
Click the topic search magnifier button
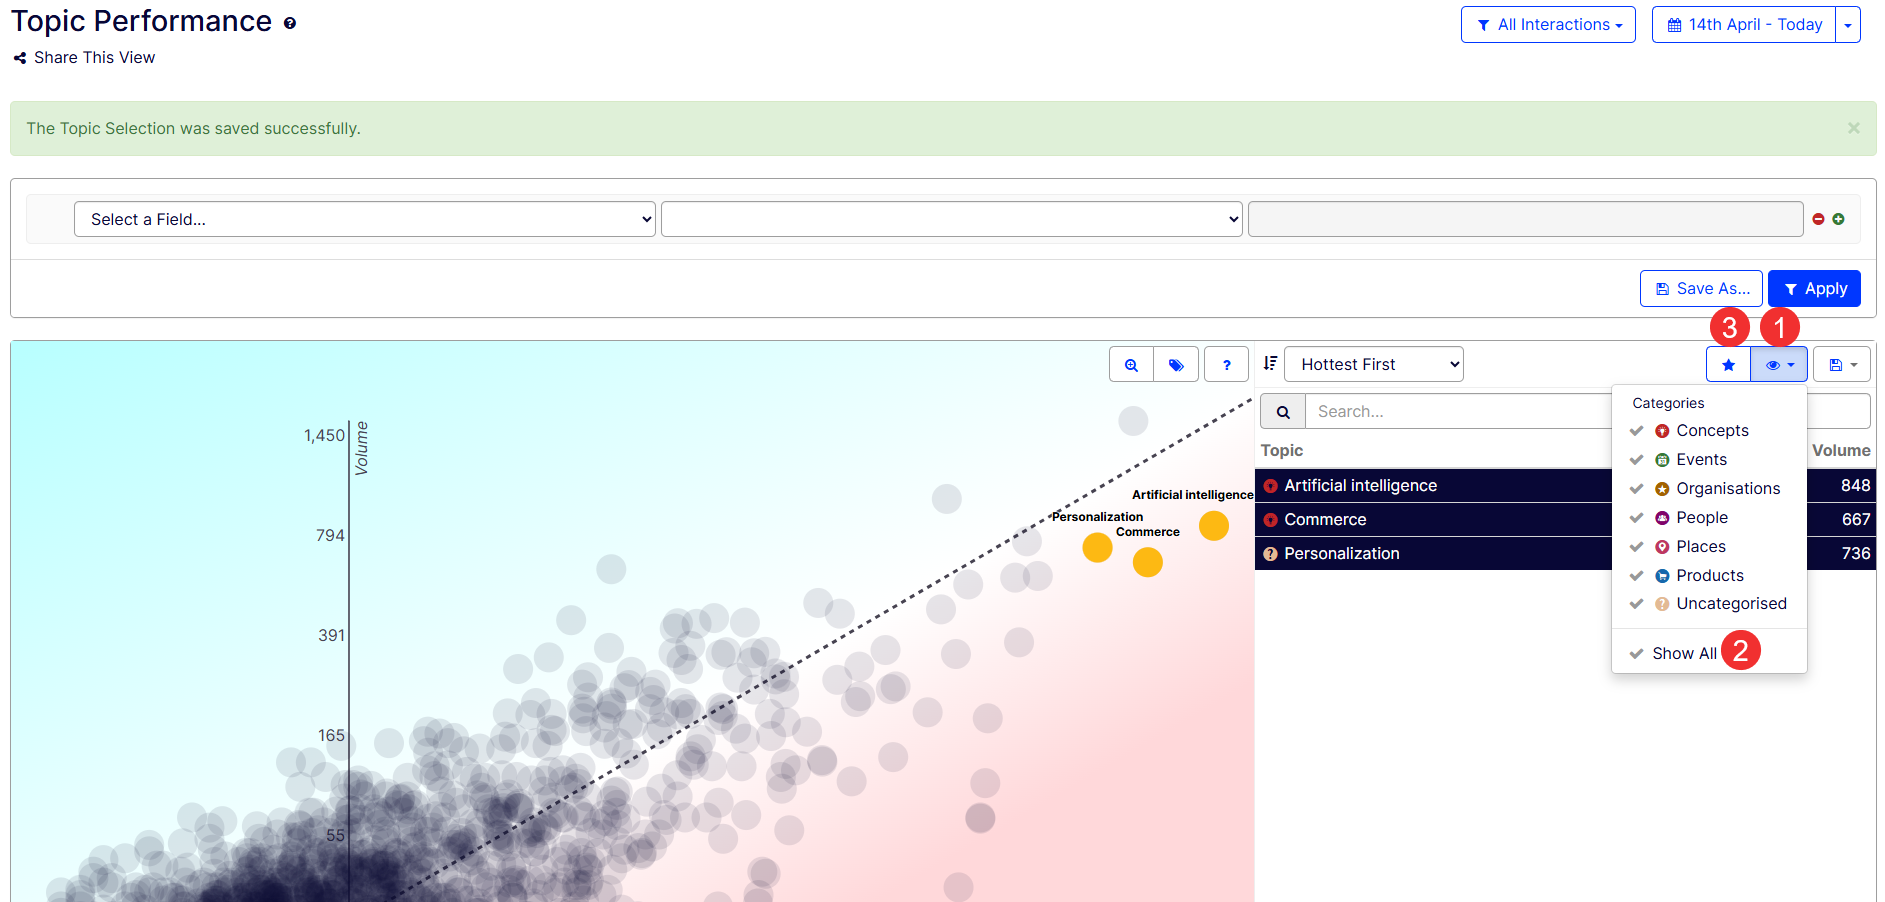tap(1283, 411)
